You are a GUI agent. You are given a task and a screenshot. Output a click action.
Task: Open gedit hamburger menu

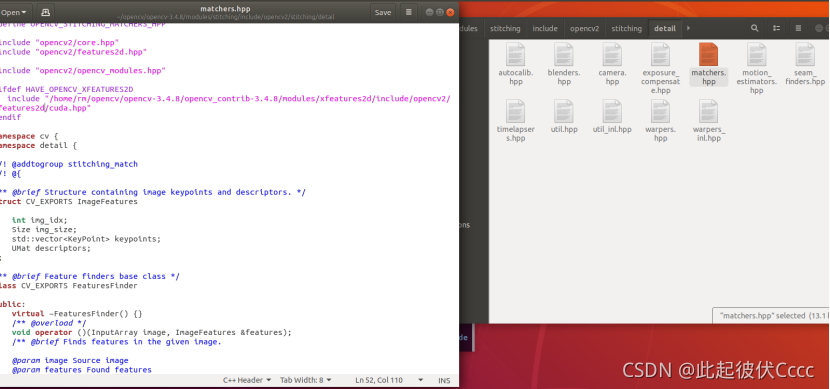409,12
